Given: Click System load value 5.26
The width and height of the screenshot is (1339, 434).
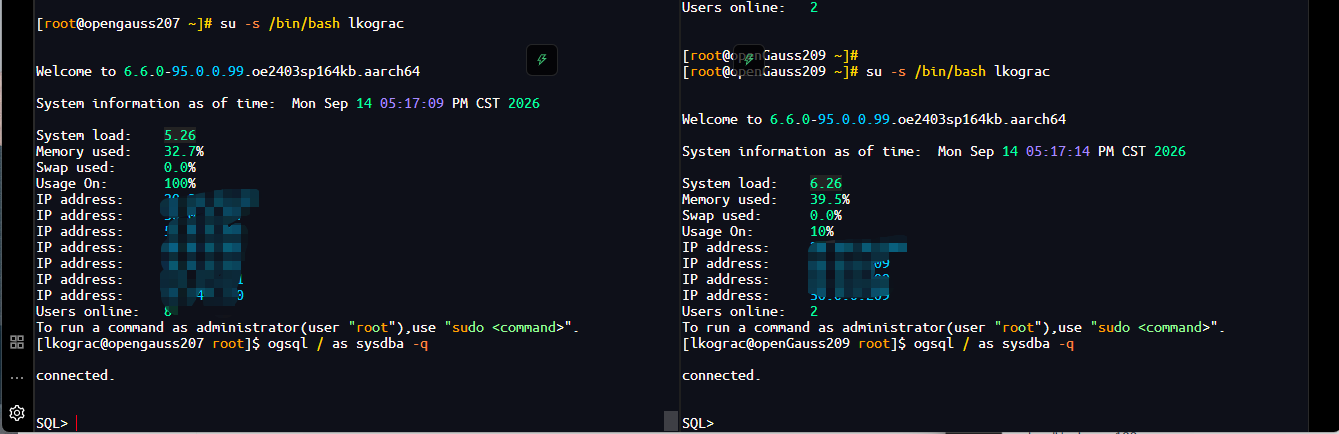Looking at the screenshot, I should coord(180,135).
